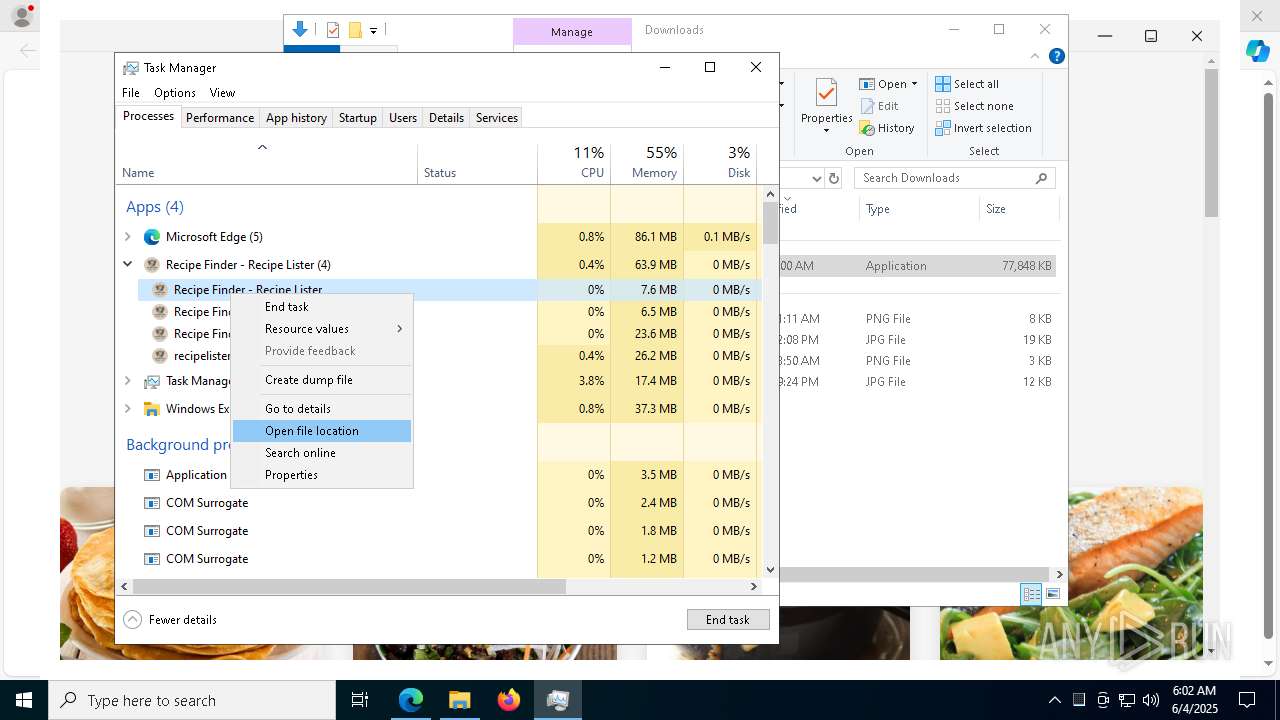Open Explorer address history dropdown
The height and width of the screenshot is (720, 1280).
[x=816, y=178]
